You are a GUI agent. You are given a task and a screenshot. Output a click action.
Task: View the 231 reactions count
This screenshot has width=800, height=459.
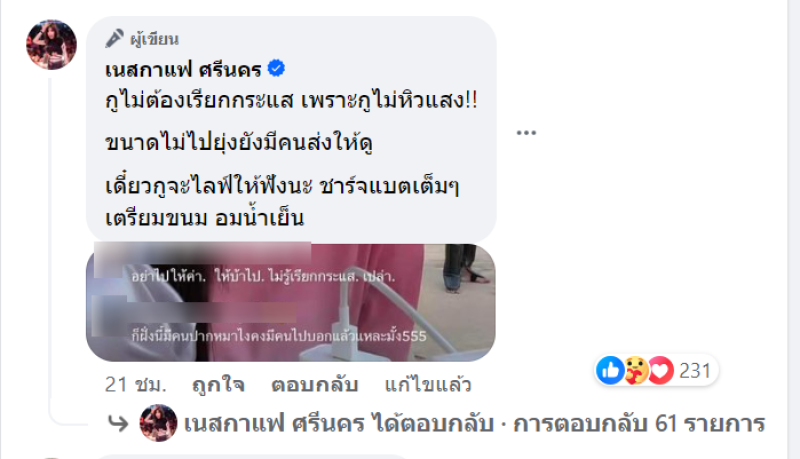[694, 371]
